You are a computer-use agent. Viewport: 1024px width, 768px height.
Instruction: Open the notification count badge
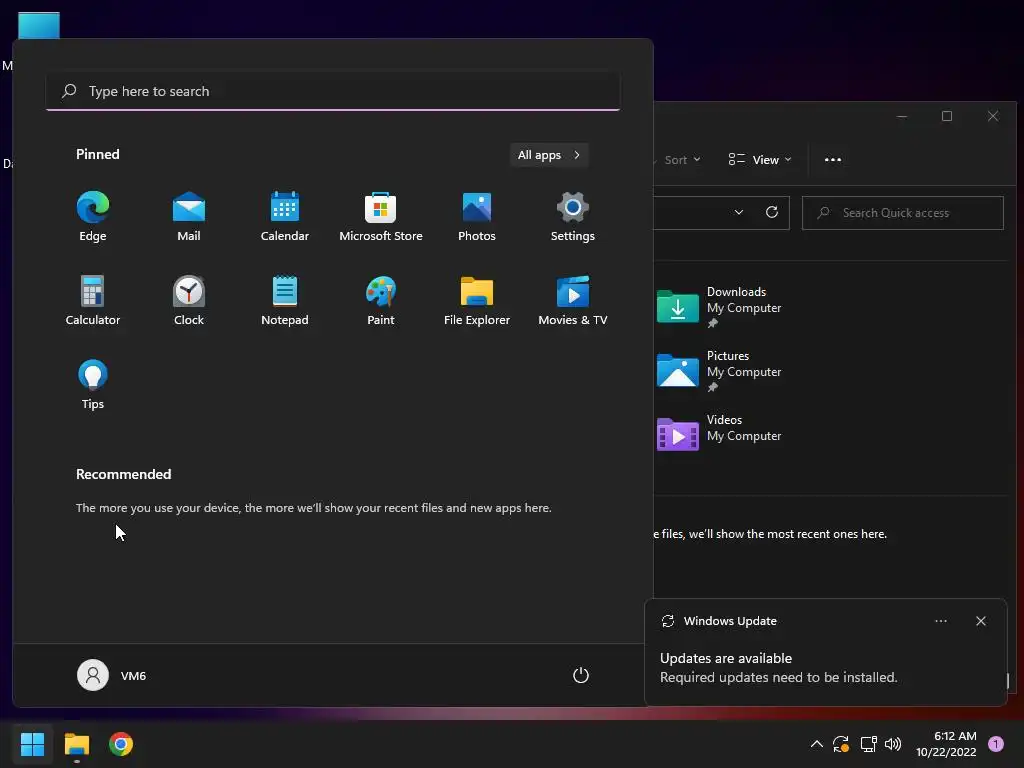point(996,744)
